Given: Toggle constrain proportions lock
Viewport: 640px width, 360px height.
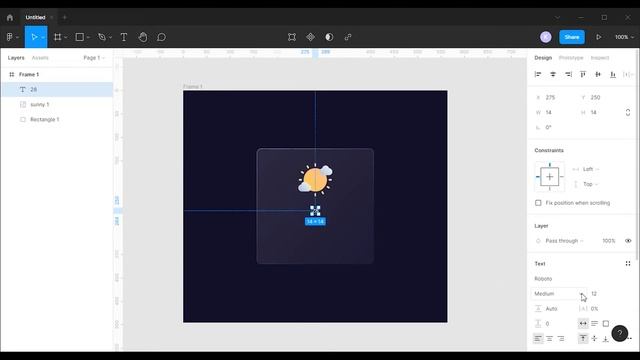Looking at the screenshot, I should pyautogui.click(x=628, y=112).
